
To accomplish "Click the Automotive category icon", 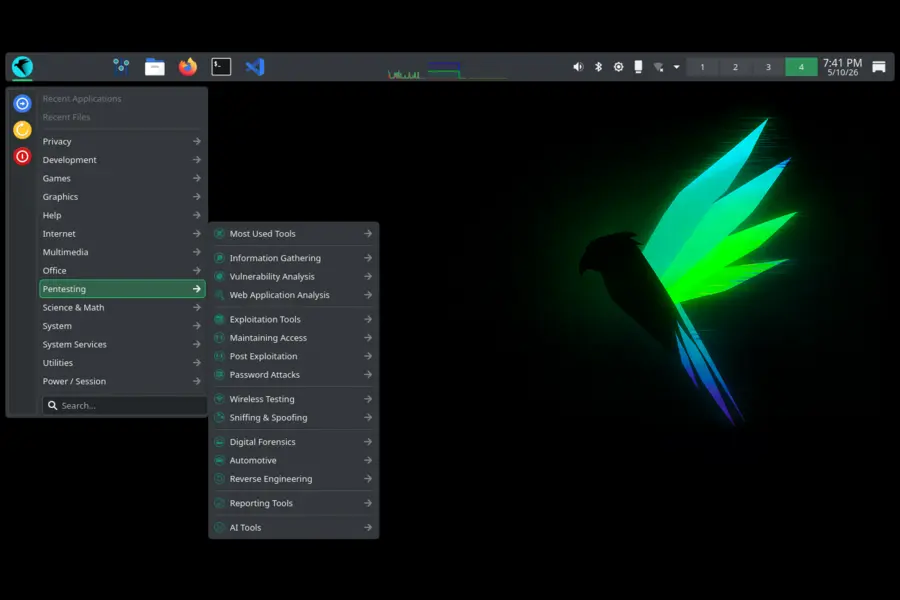I will [219, 460].
